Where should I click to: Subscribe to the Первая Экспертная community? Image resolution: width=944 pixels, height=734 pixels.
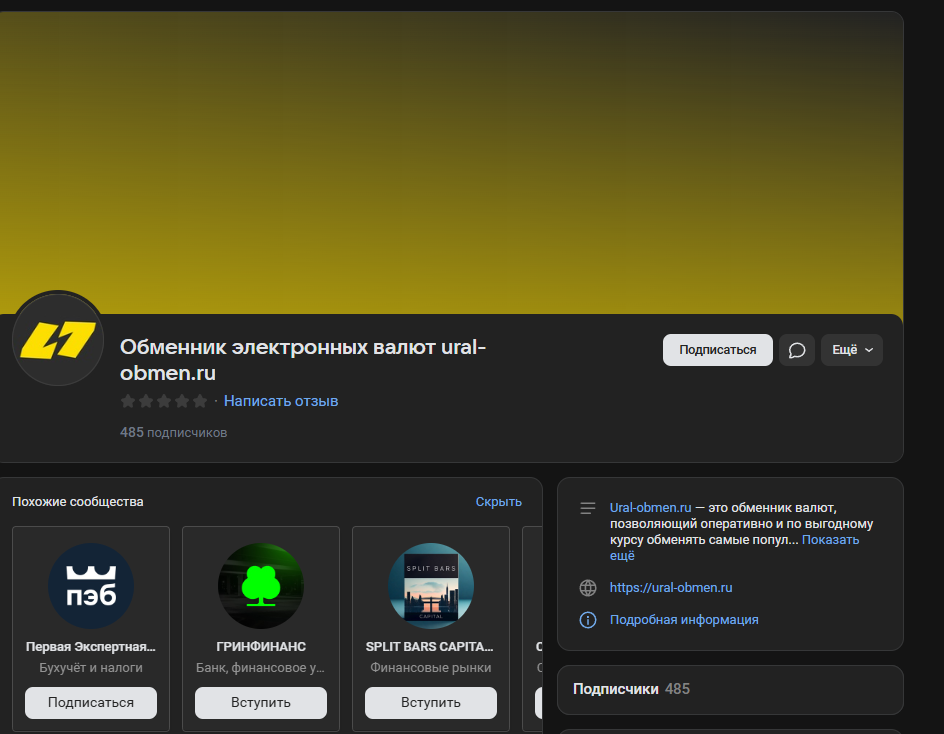(x=91, y=703)
